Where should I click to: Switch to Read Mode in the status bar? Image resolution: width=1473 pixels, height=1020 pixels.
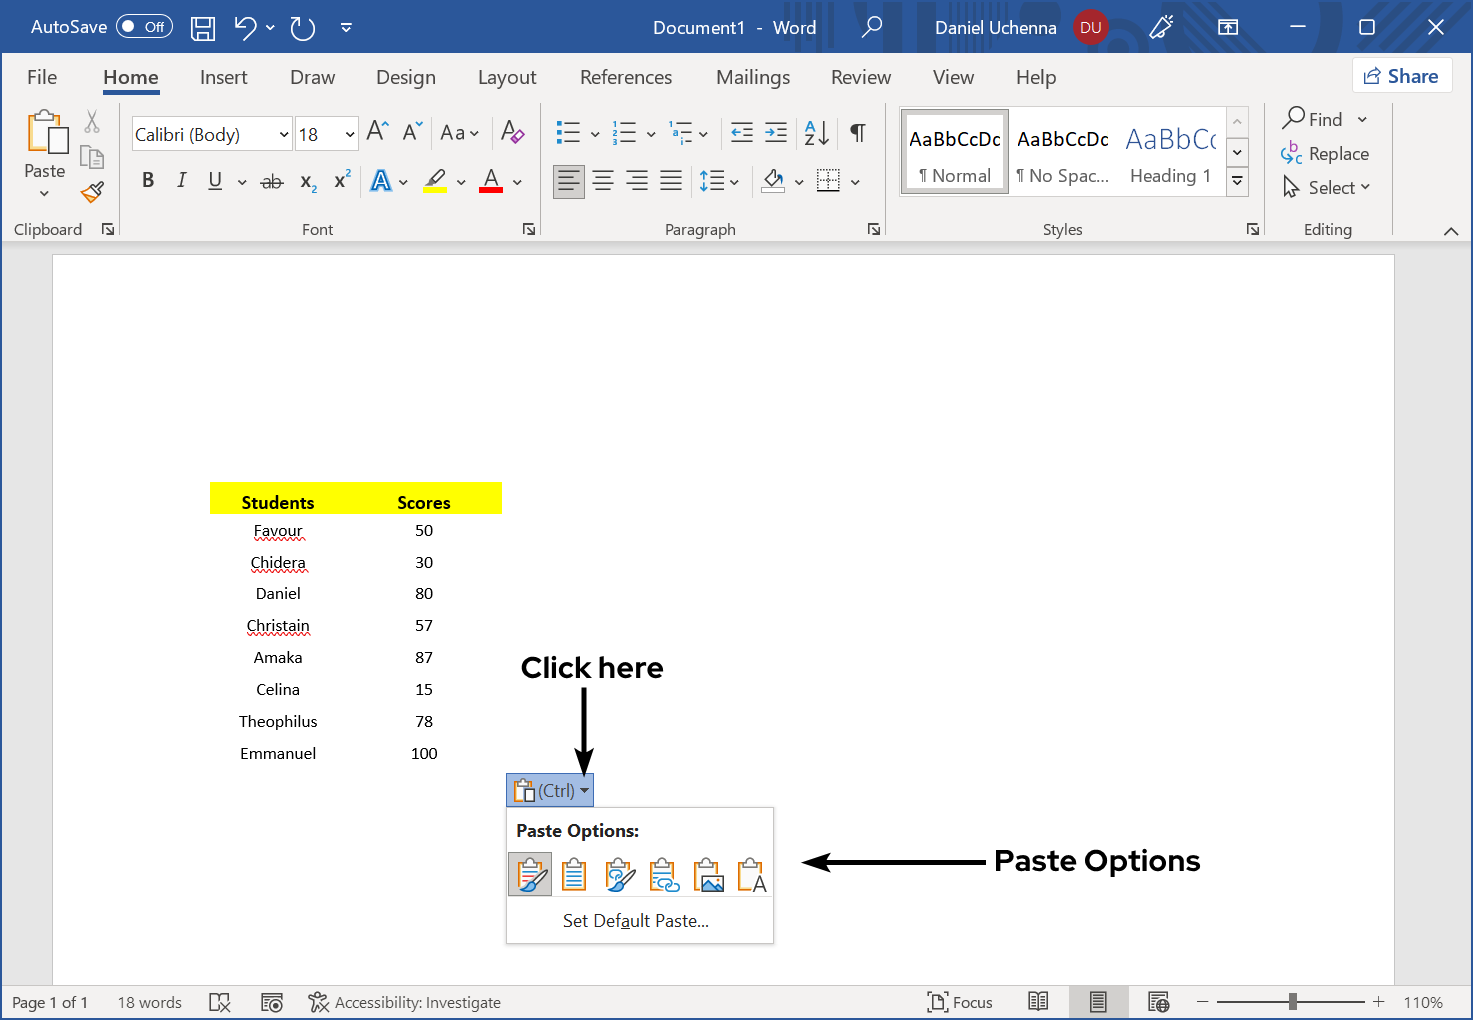[1037, 1001]
